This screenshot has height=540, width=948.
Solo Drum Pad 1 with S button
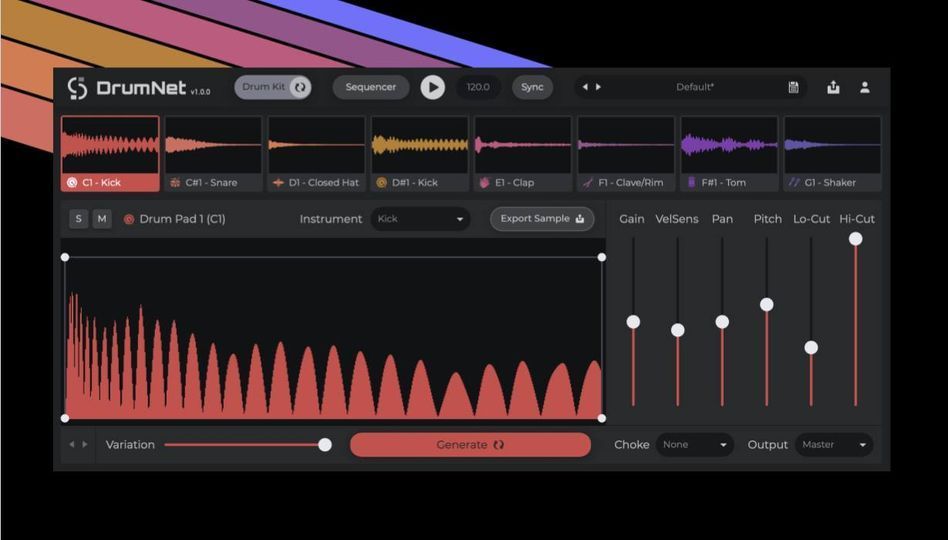(79, 219)
